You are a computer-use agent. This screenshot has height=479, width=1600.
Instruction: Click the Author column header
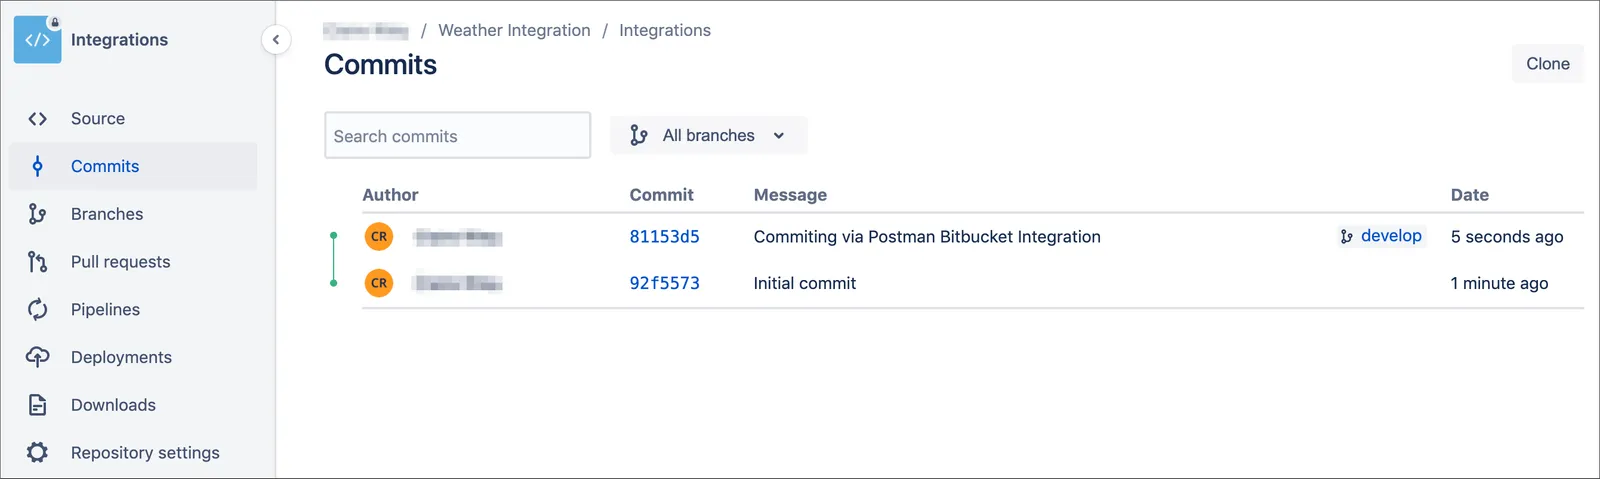click(390, 195)
